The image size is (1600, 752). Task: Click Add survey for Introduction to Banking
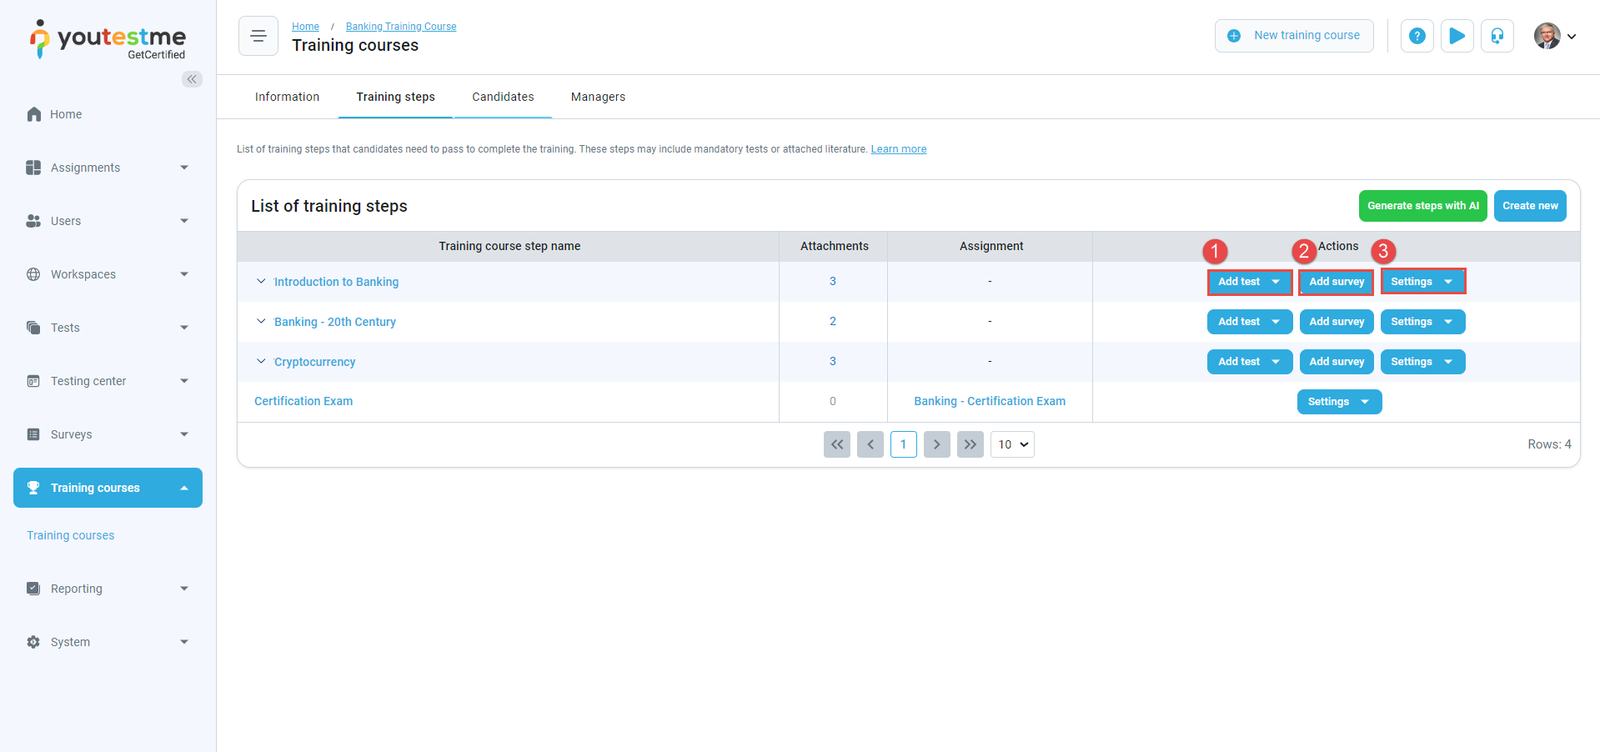click(1336, 282)
